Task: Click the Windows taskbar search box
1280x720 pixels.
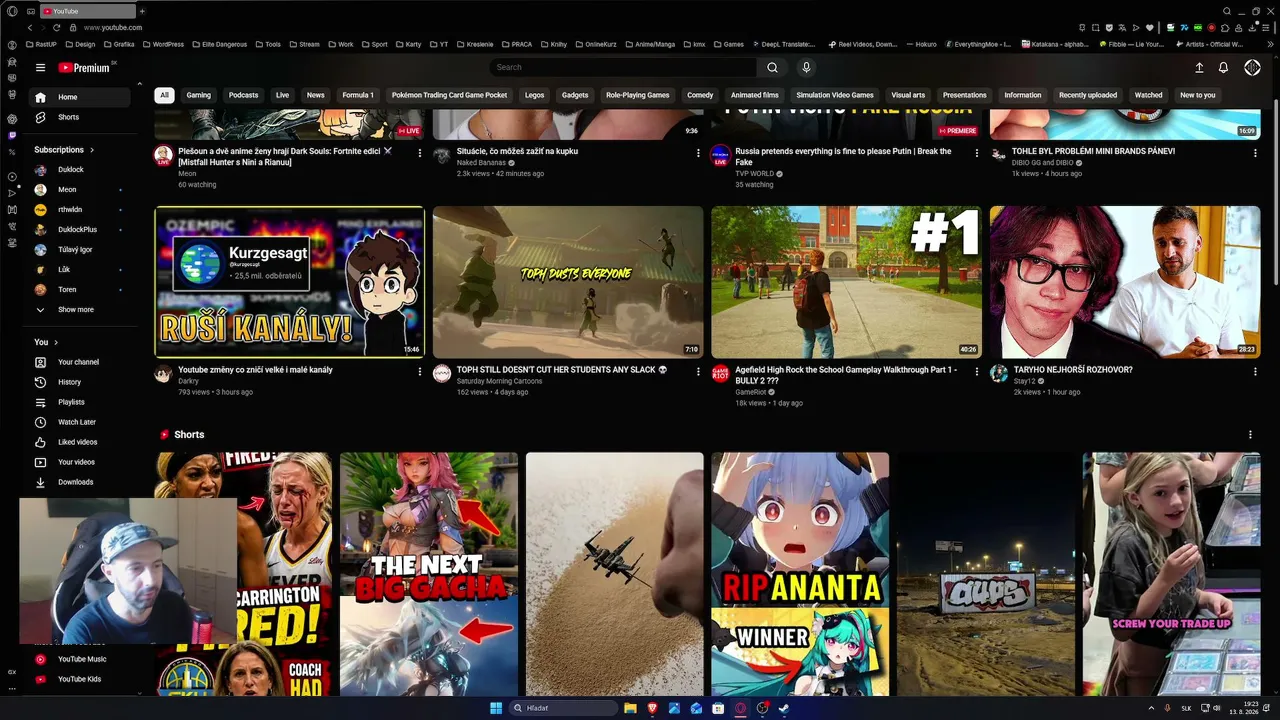Action: point(564,708)
